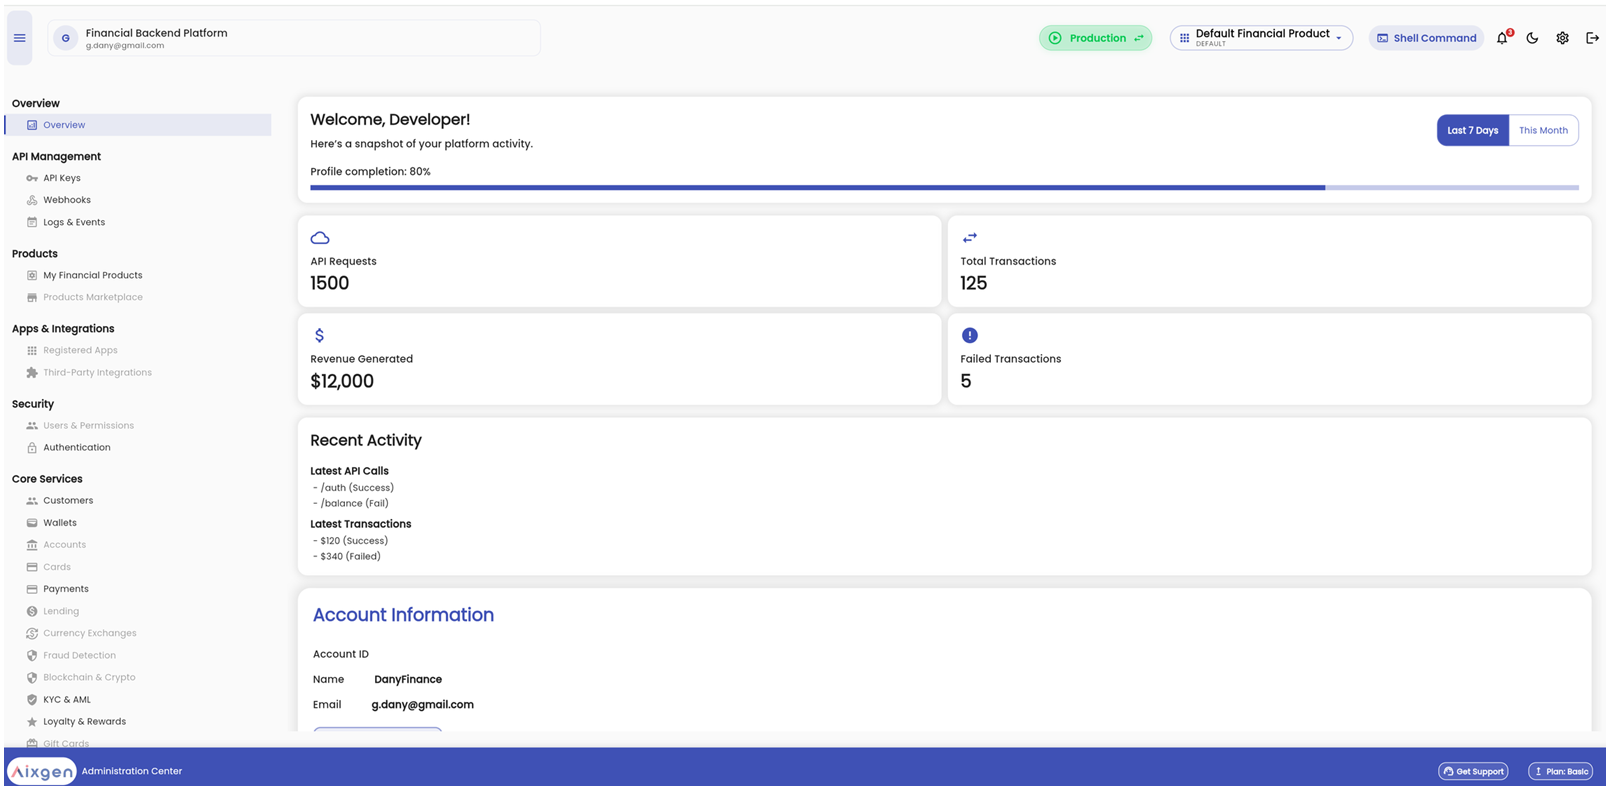
Task: Switch the Production environment toggle
Action: click(x=1095, y=38)
